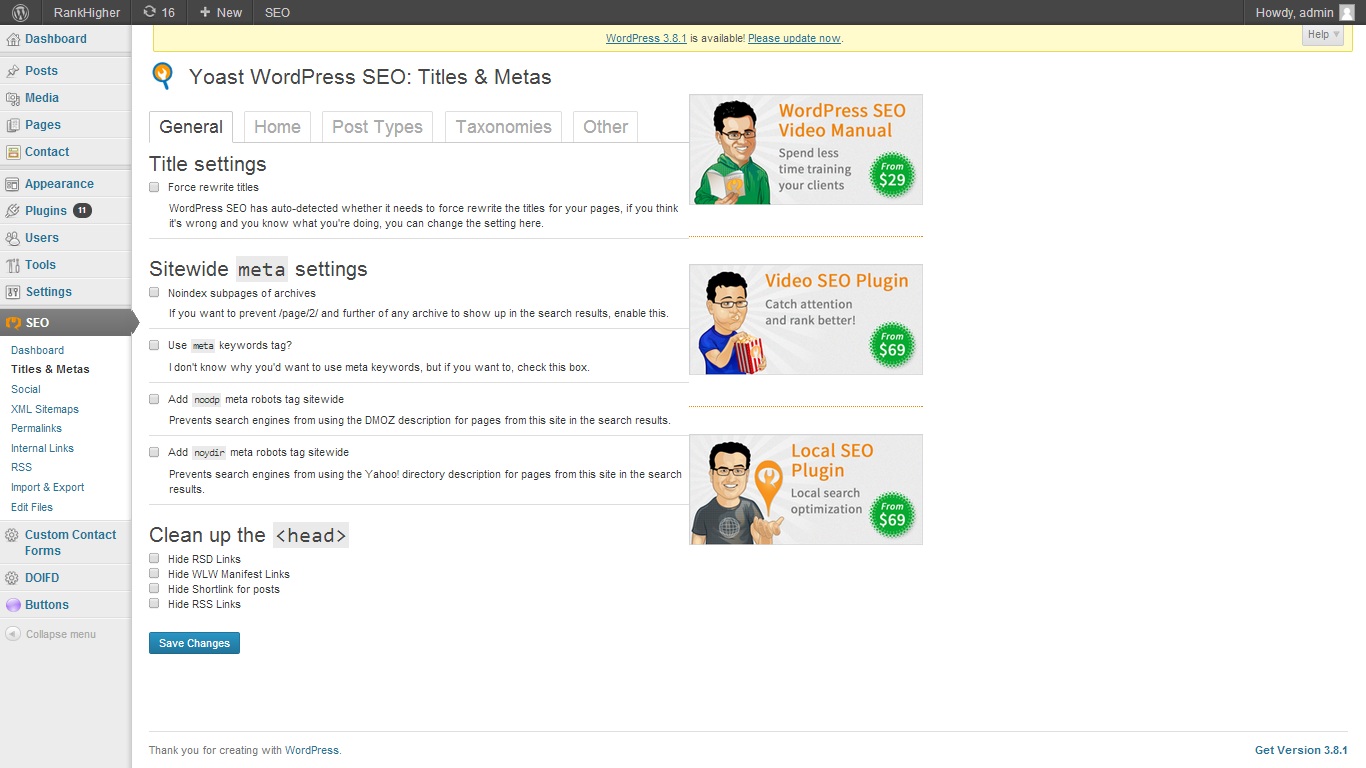Click the WordPress link in footer

tap(312, 750)
